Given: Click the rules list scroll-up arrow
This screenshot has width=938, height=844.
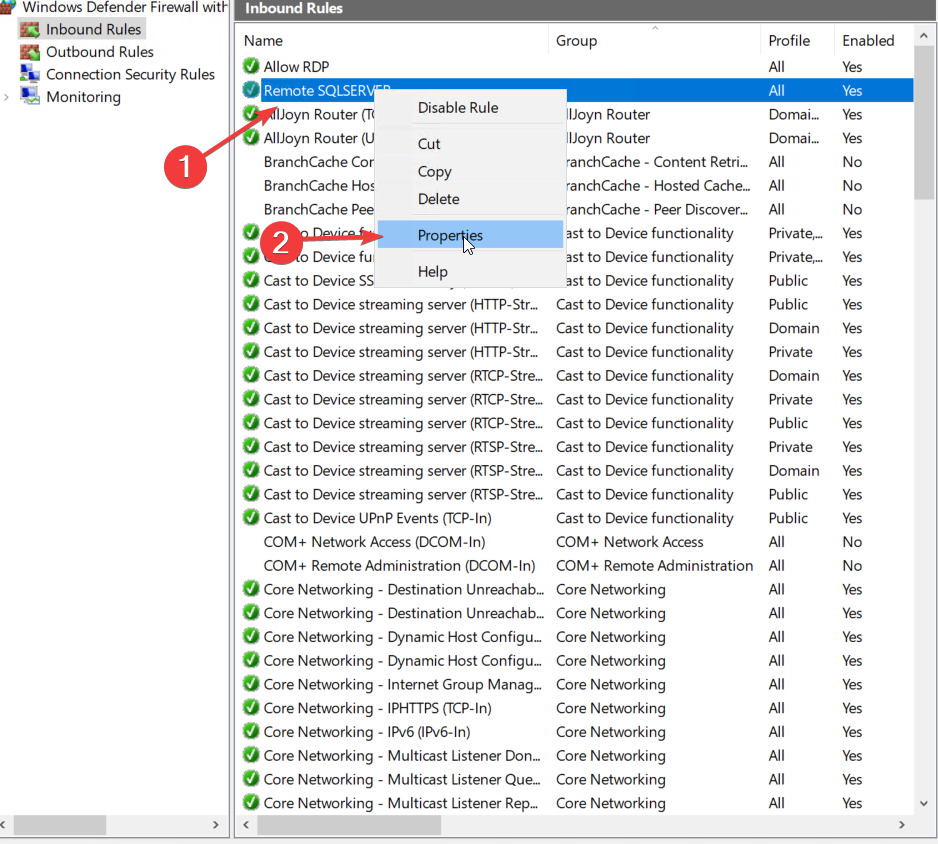Looking at the screenshot, I should click(x=924, y=36).
